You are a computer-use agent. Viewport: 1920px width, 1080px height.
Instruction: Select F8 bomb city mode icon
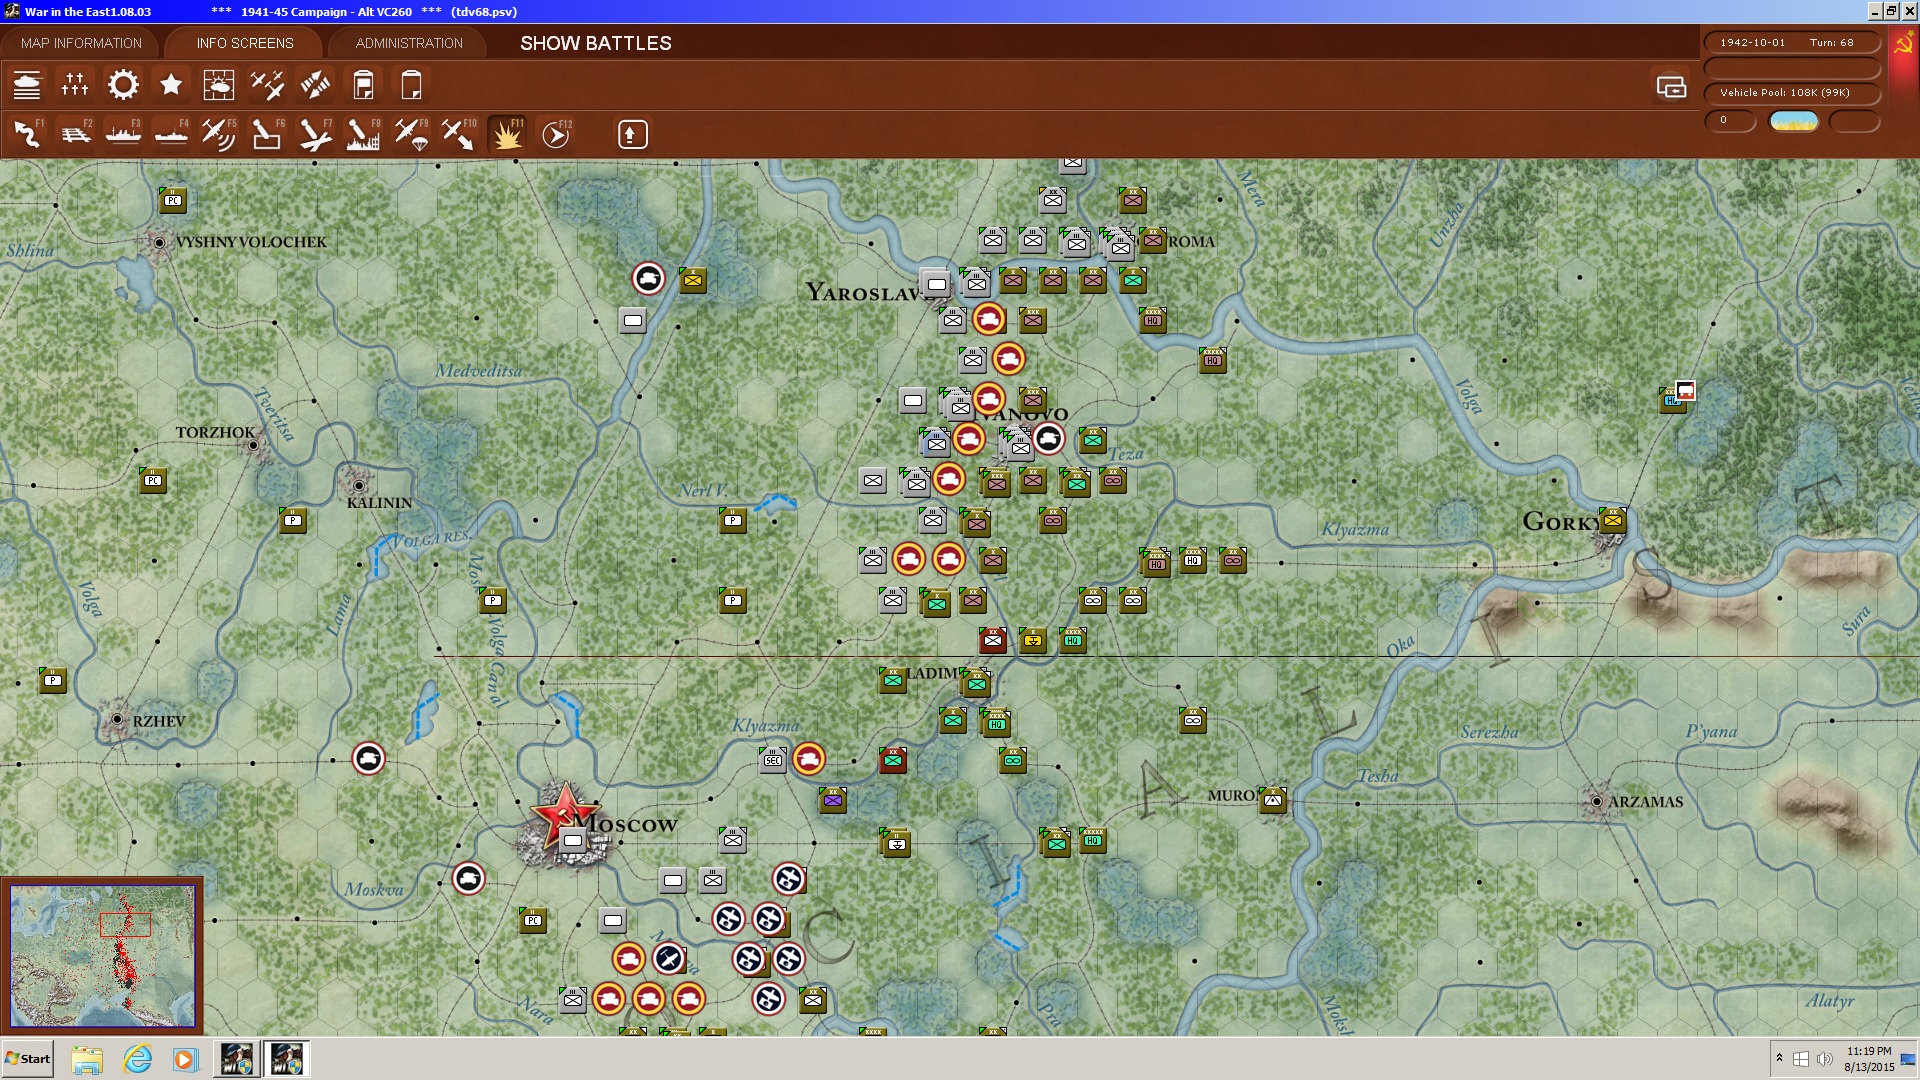pyautogui.click(x=363, y=134)
